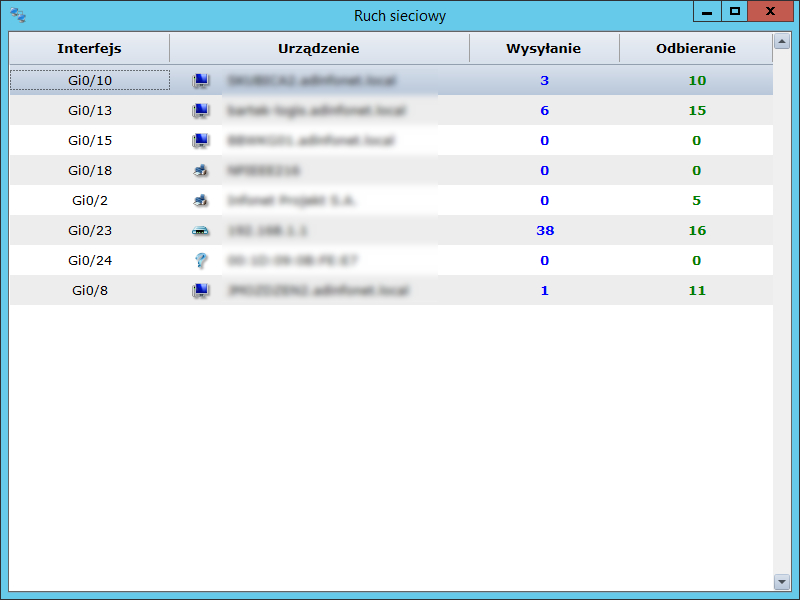Click the received value 15 for Gi0/13

click(697, 110)
